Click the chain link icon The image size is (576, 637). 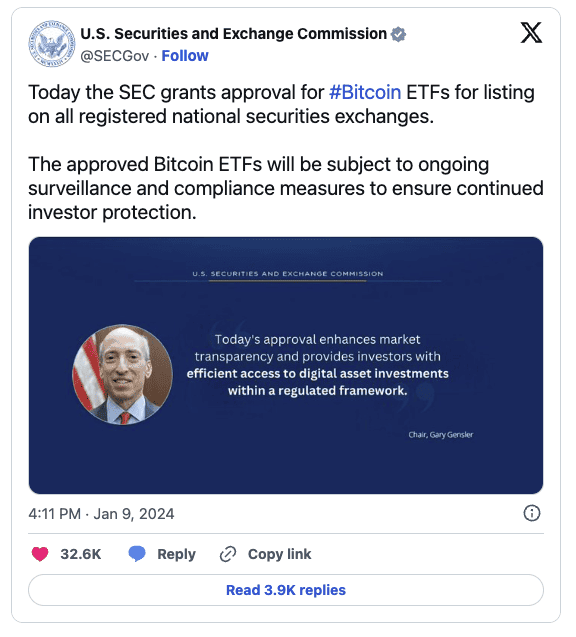pos(228,554)
